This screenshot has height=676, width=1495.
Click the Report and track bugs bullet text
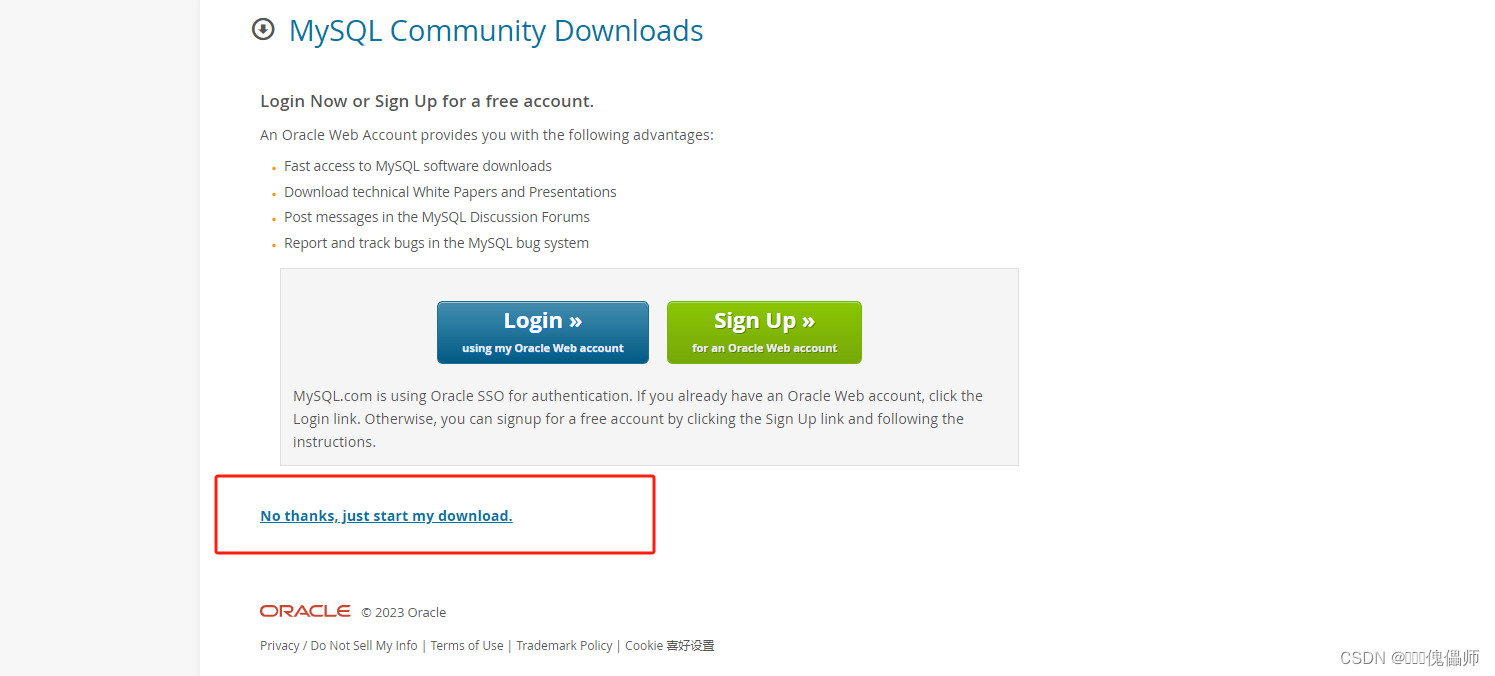pos(436,243)
